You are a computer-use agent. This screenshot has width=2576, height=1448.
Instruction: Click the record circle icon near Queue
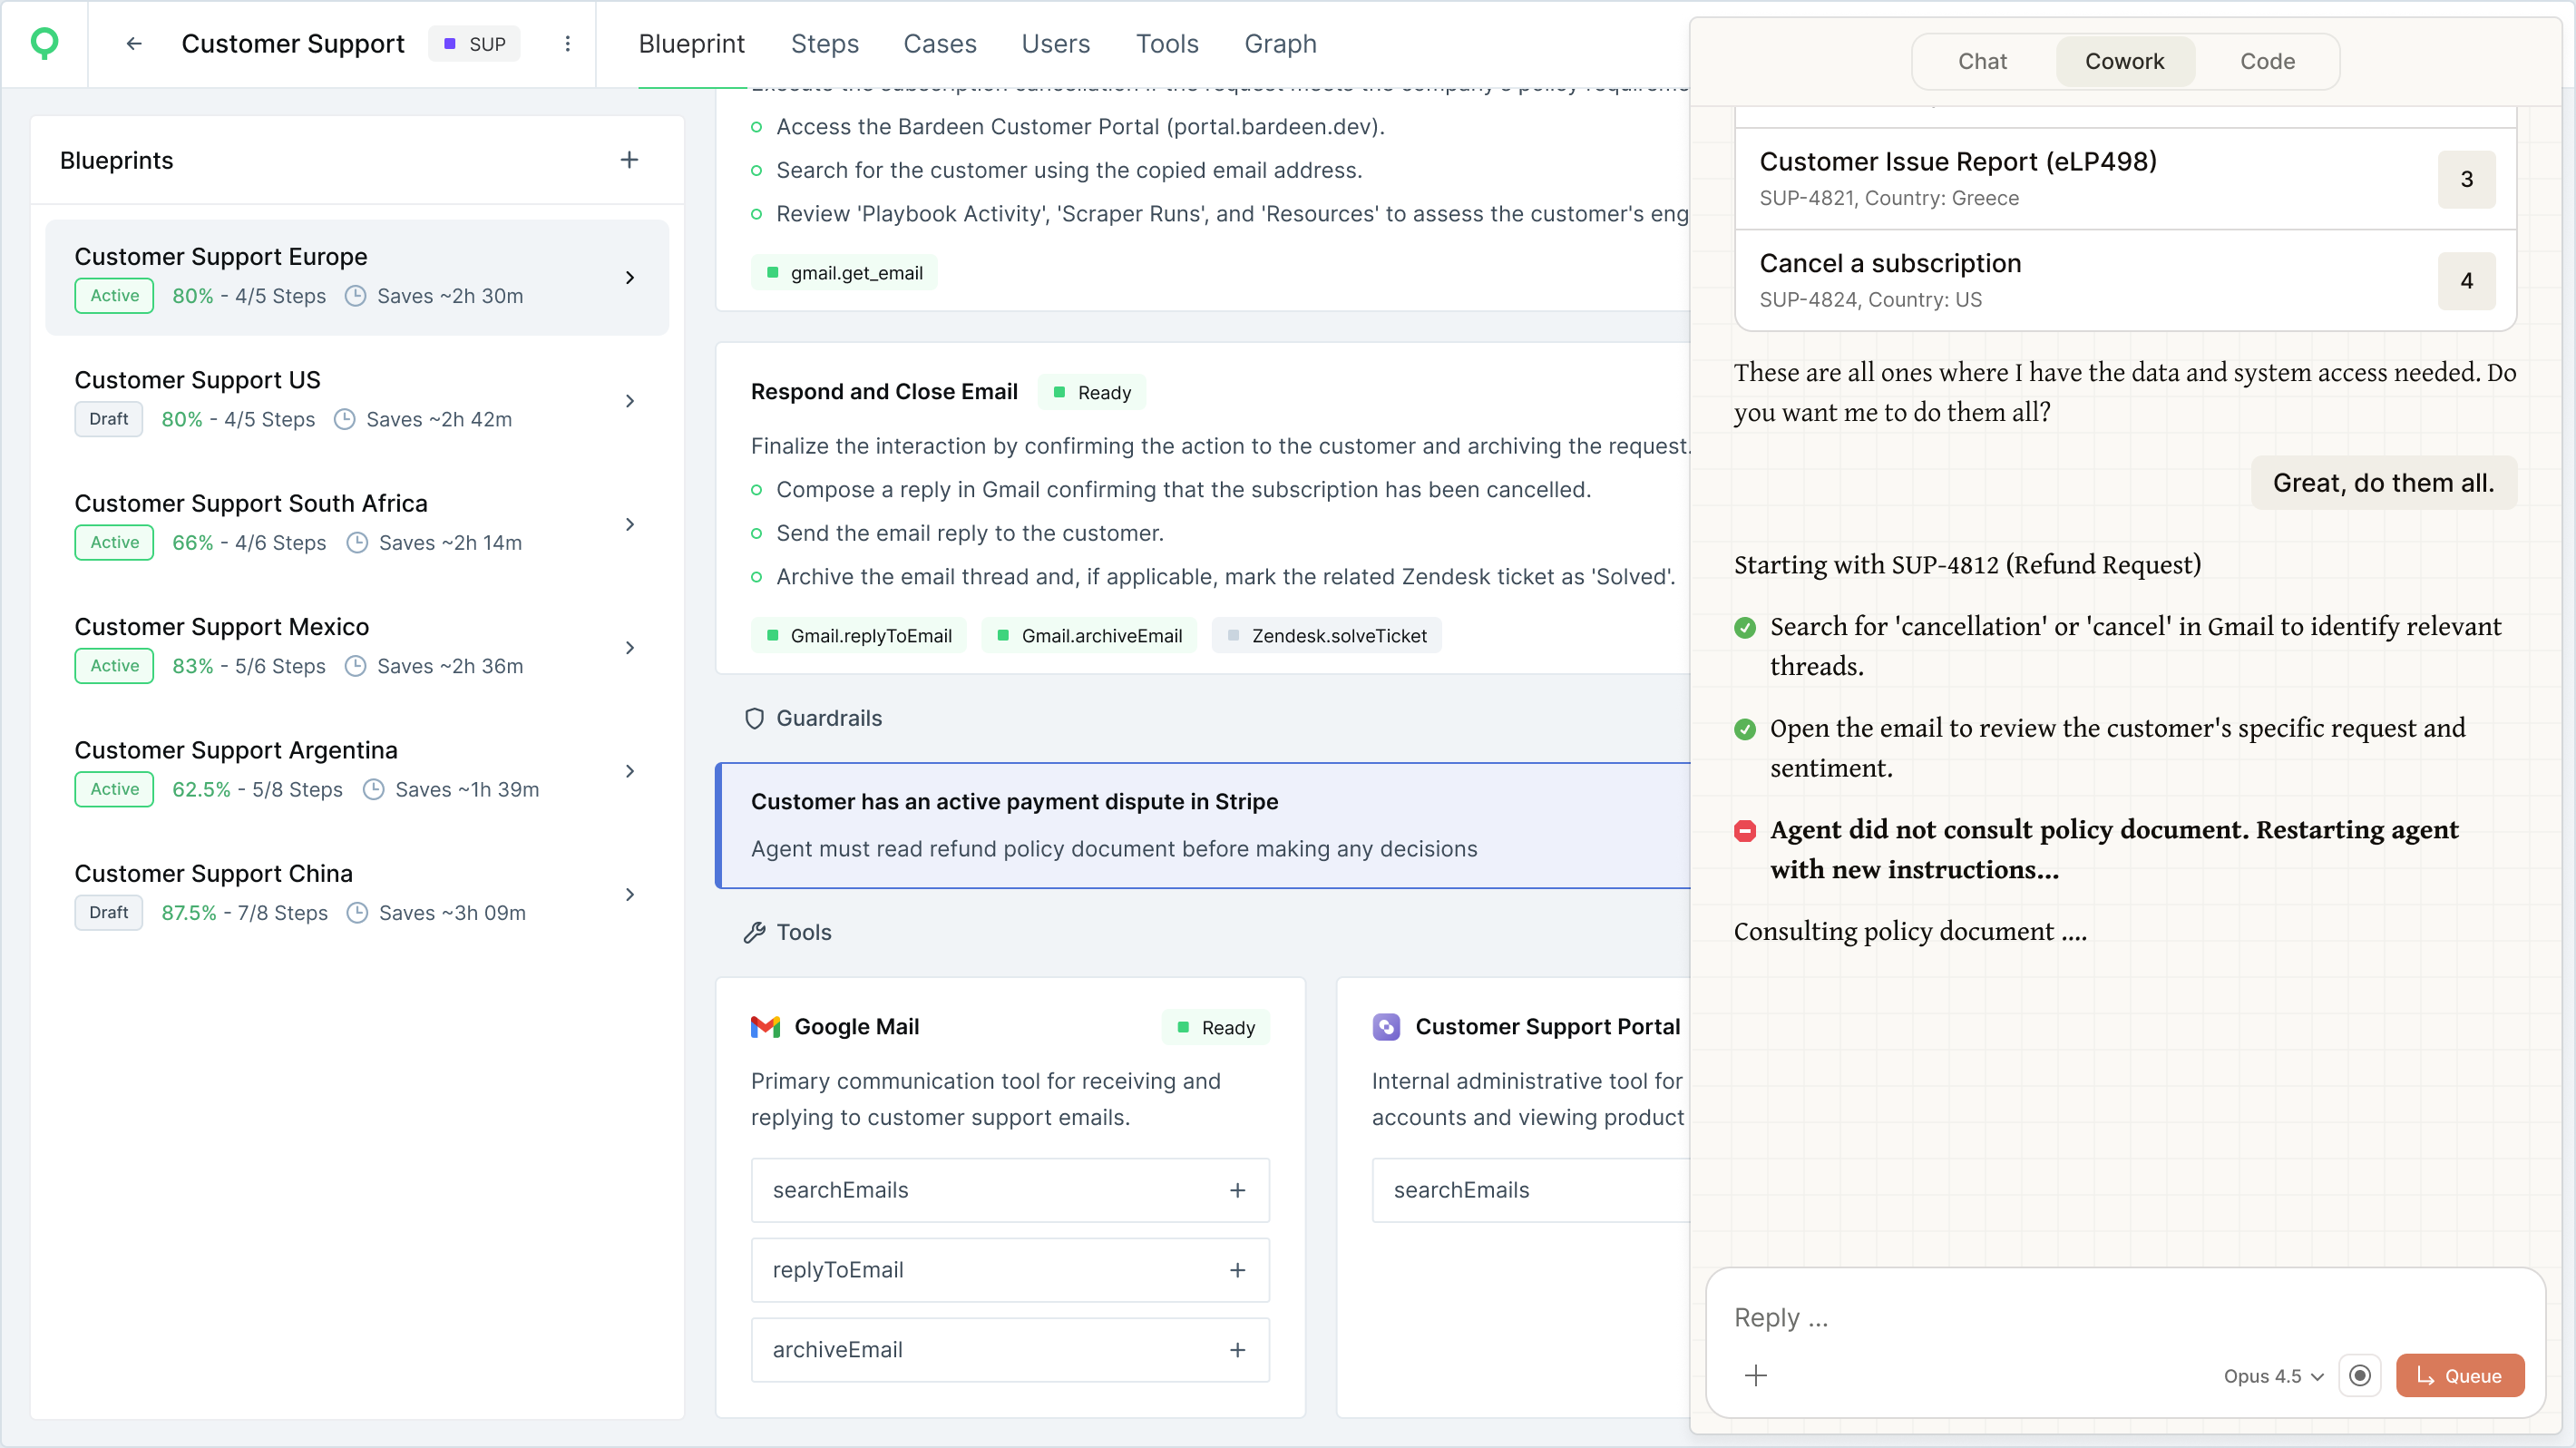2359,1375
